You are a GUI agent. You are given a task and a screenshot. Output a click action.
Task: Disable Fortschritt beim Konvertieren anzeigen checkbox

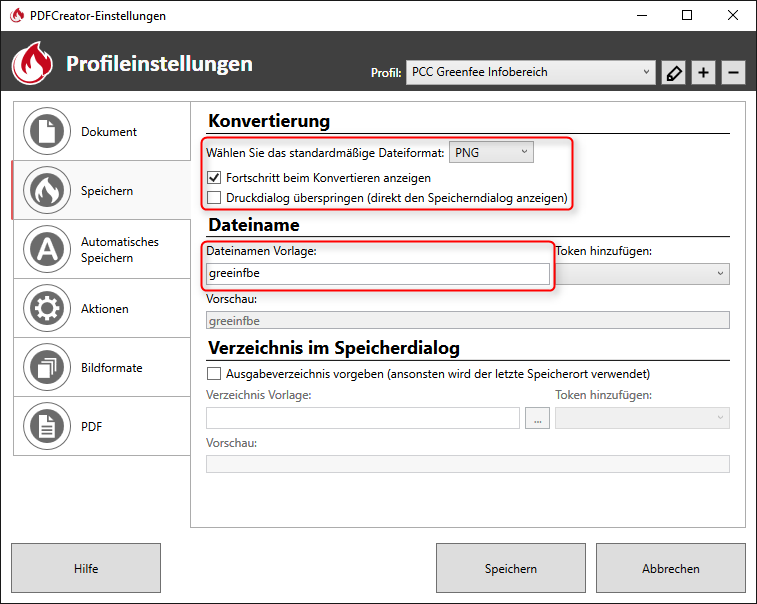coord(214,177)
